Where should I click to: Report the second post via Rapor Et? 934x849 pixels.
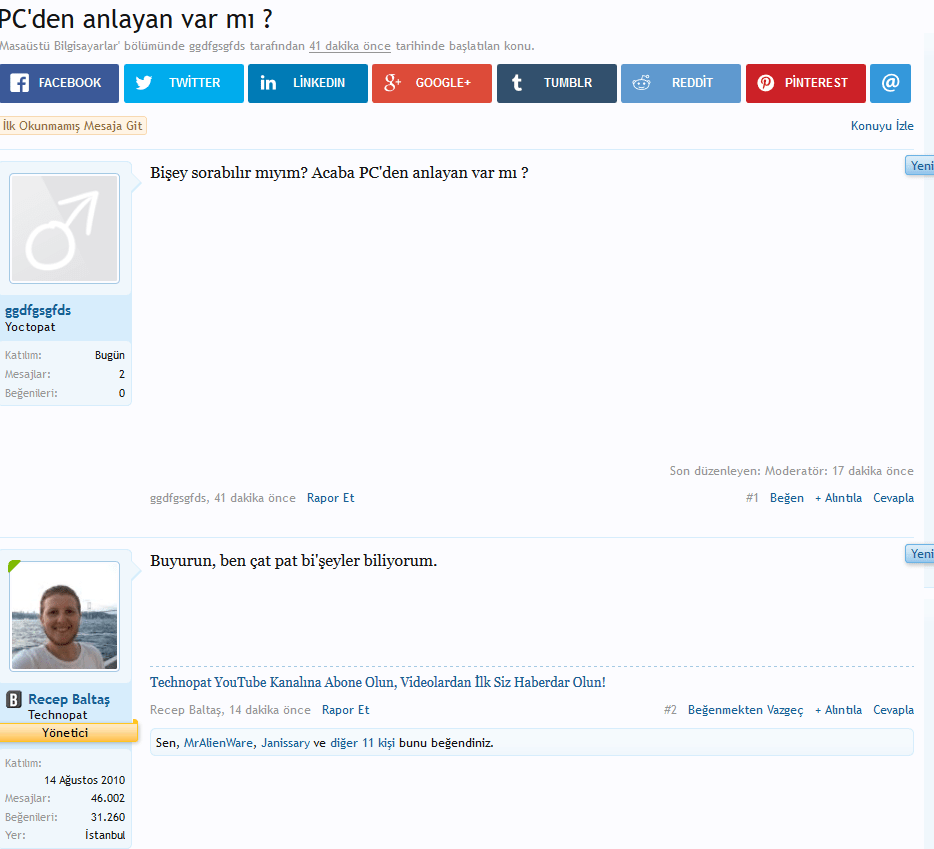[x=345, y=710]
